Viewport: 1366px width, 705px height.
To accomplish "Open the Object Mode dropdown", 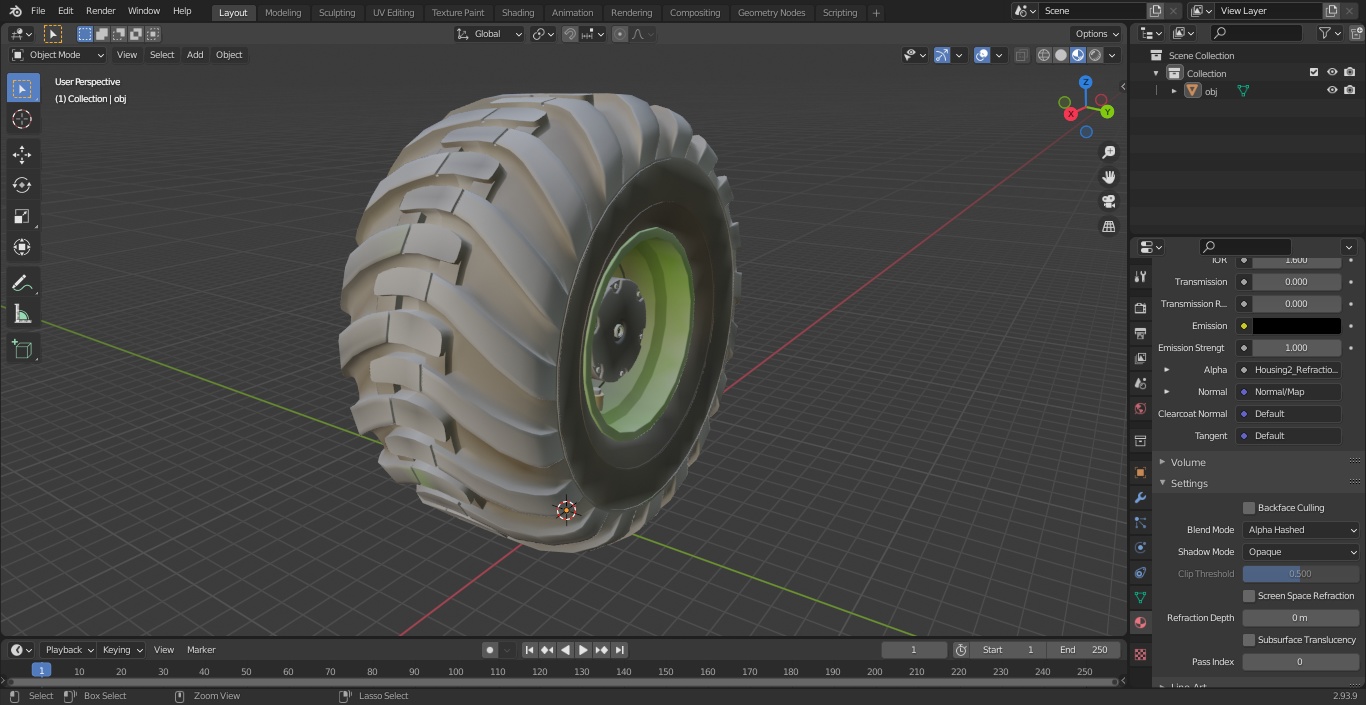I will pos(58,55).
